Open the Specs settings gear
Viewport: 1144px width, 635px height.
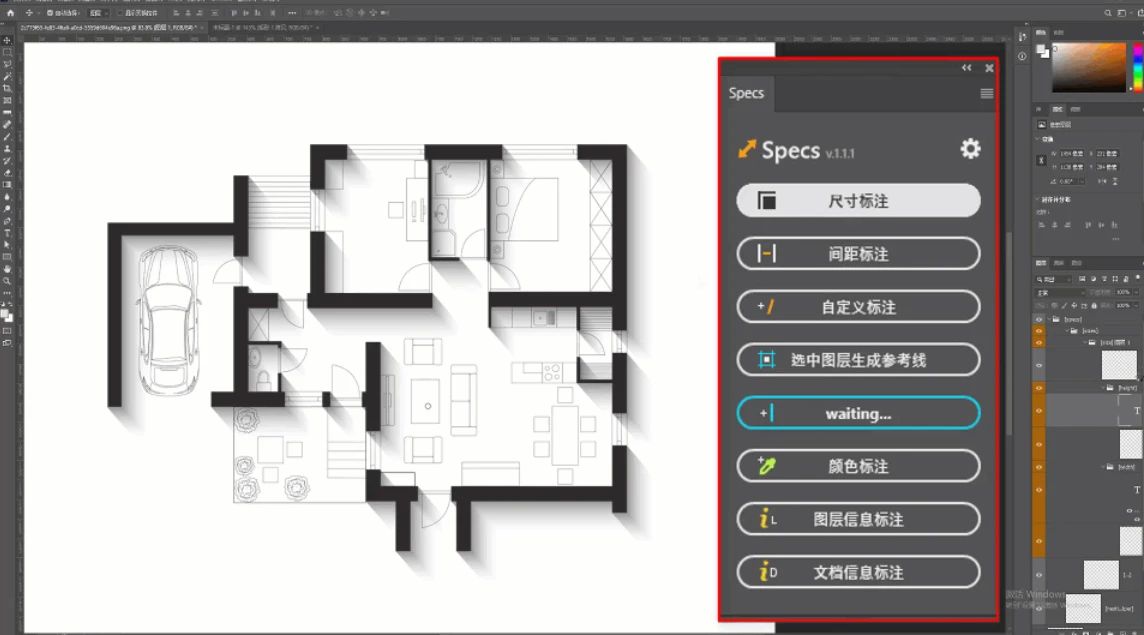tap(970, 149)
